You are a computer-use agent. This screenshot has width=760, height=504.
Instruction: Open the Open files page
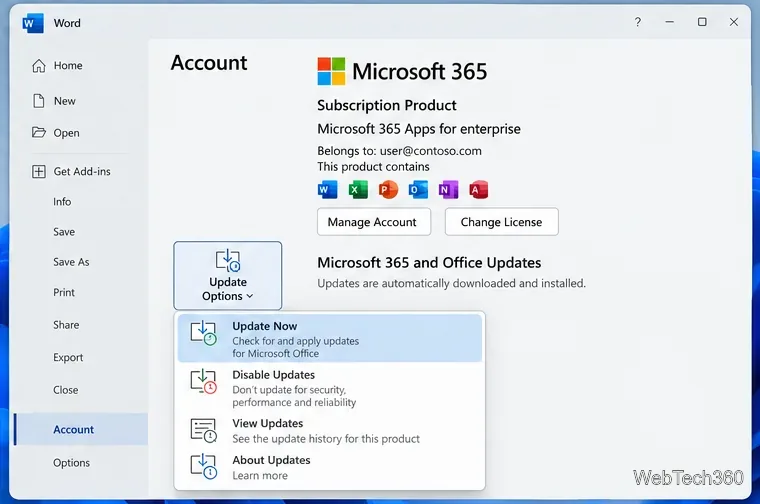pyautogui.click(x=66, y=133)
